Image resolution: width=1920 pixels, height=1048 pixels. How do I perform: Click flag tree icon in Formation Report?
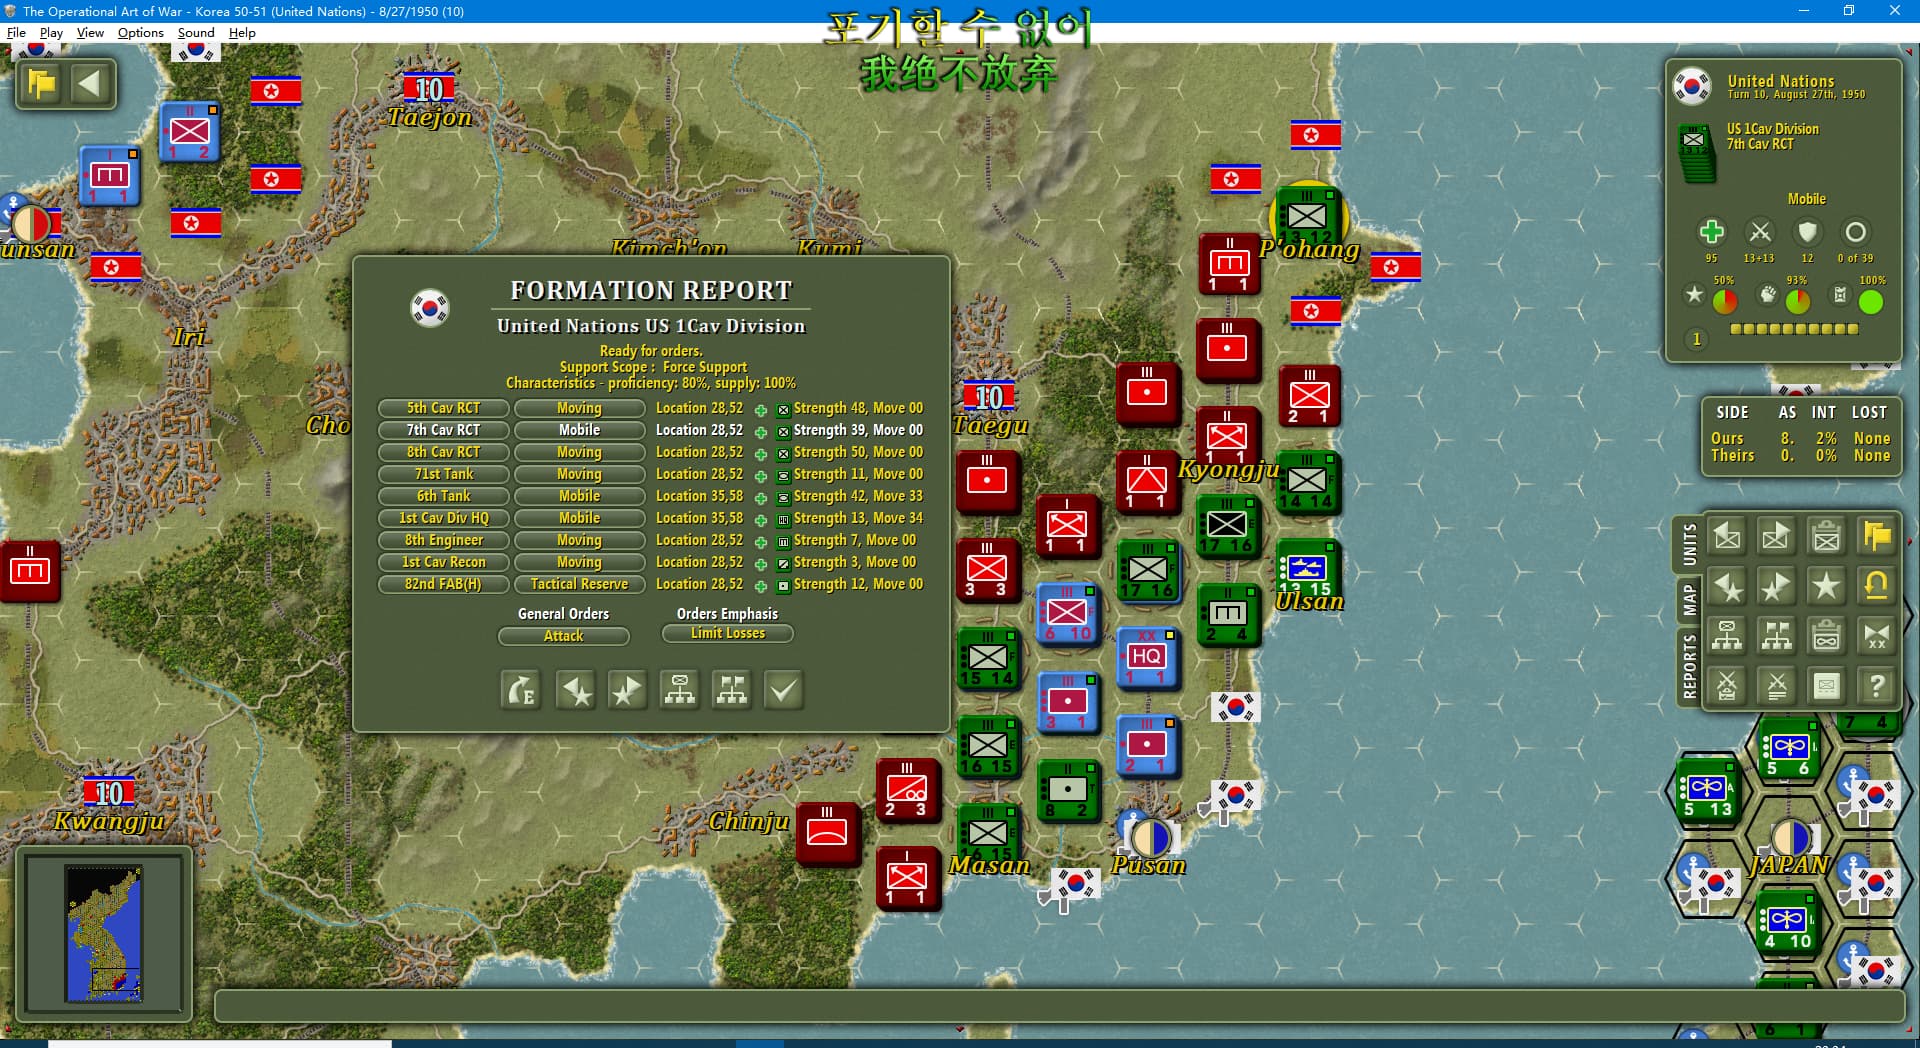tap(731, 690)
